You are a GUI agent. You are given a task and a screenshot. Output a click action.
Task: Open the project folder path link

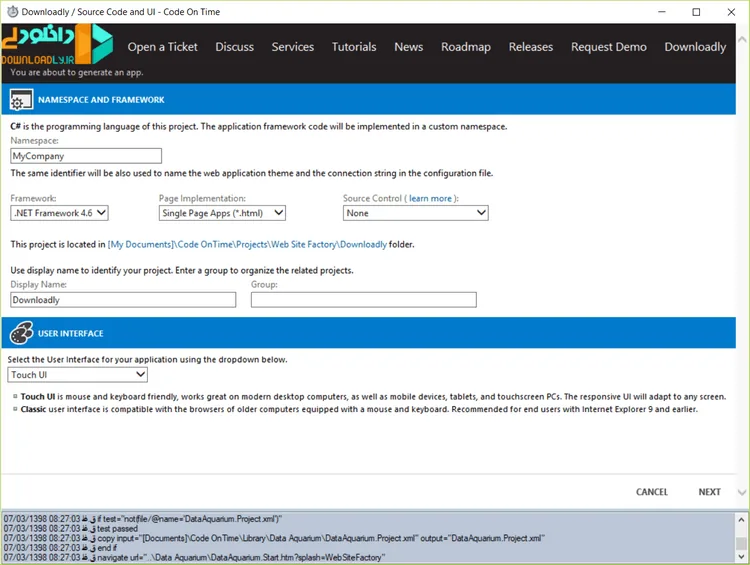click(x=247, y=244)
